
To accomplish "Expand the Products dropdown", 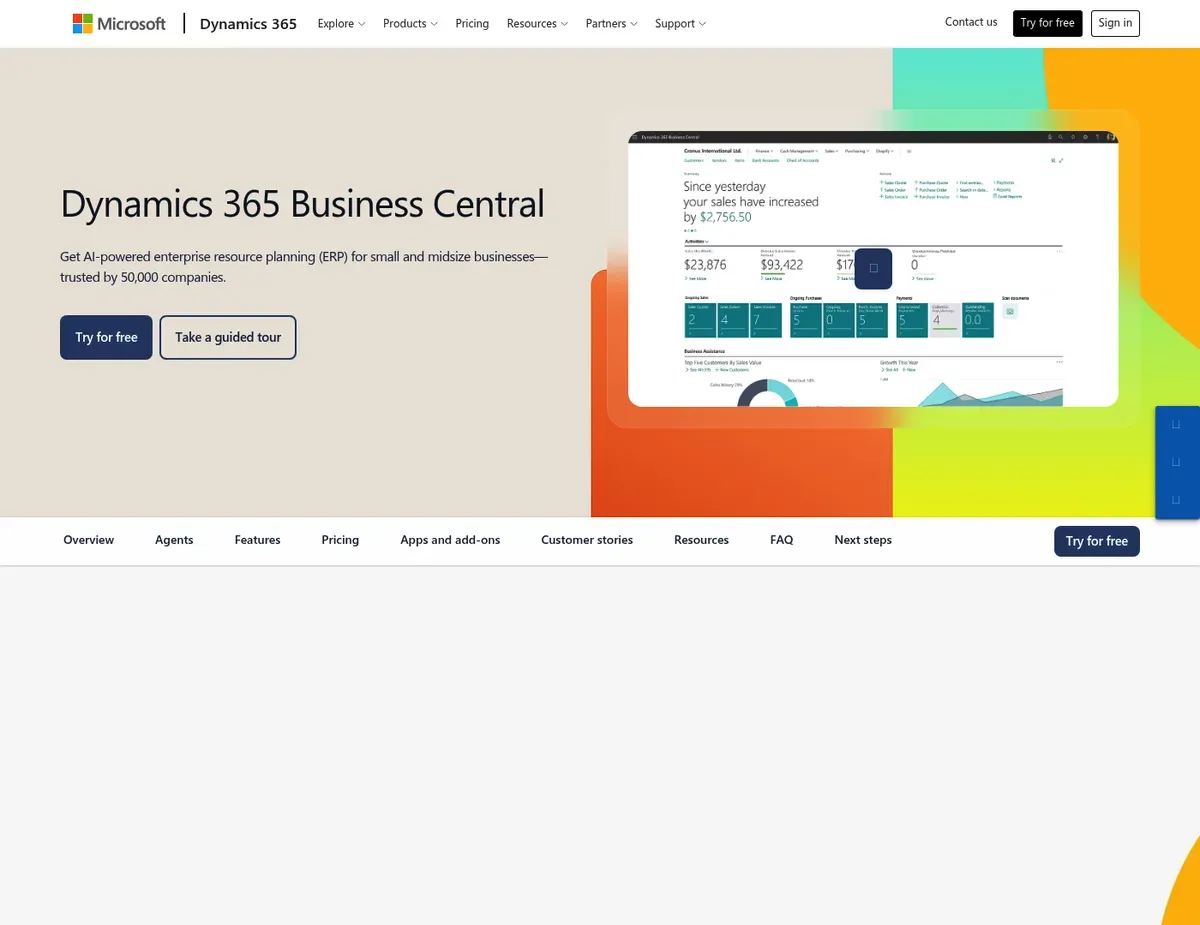I will pos(410,23).
